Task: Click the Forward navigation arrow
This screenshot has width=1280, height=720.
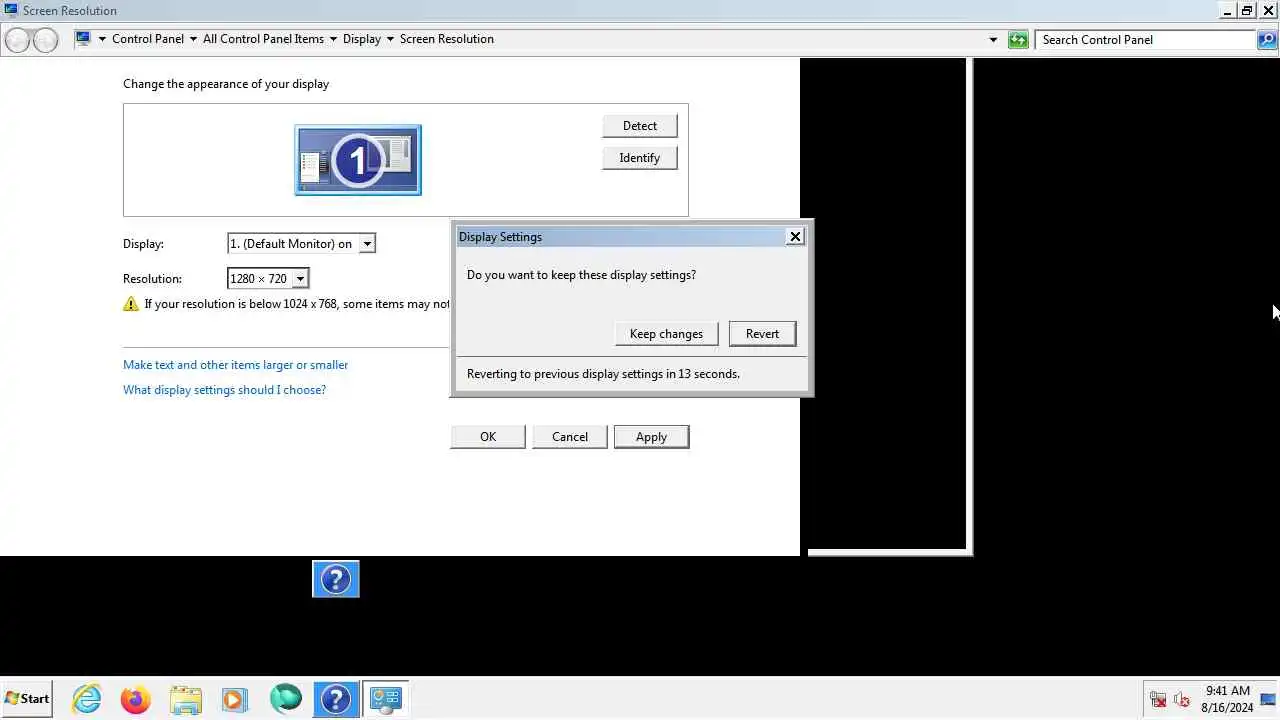Action: point(46,40)
